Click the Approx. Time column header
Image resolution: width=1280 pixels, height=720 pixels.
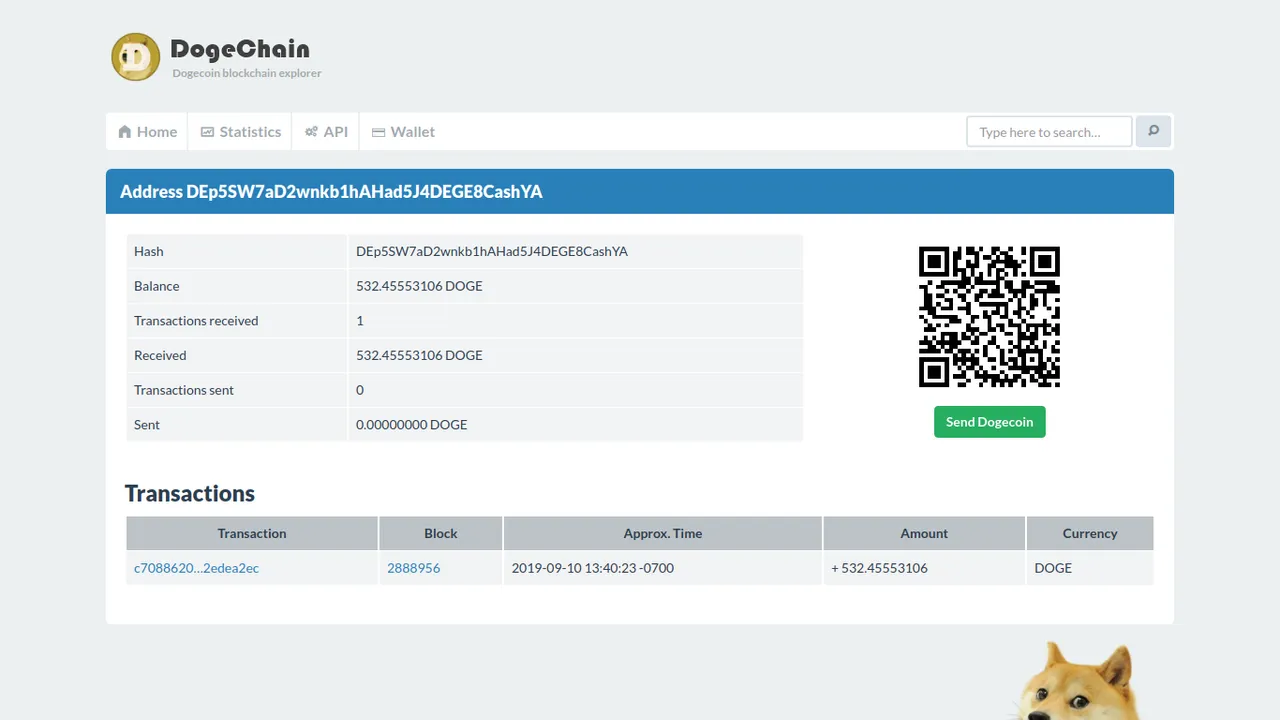[663, 533]
